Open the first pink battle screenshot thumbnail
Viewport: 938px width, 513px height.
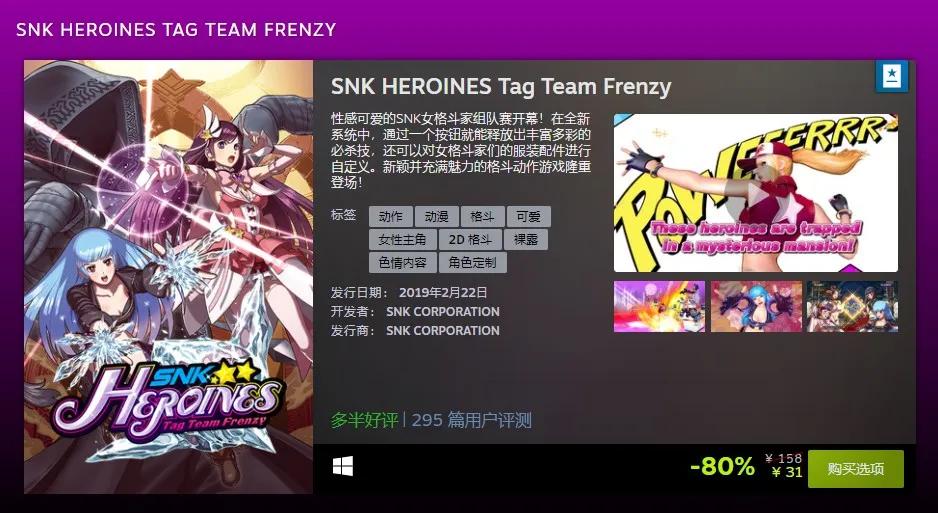point(659,306)
